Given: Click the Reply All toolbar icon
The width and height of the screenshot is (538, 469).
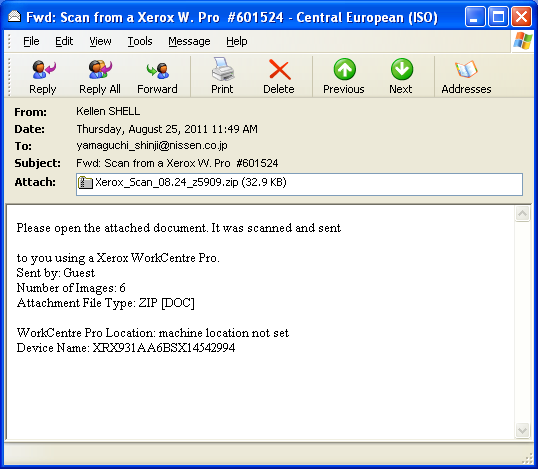Looking at the screenshot, I should pyautogui.click(x=100, y=70).
